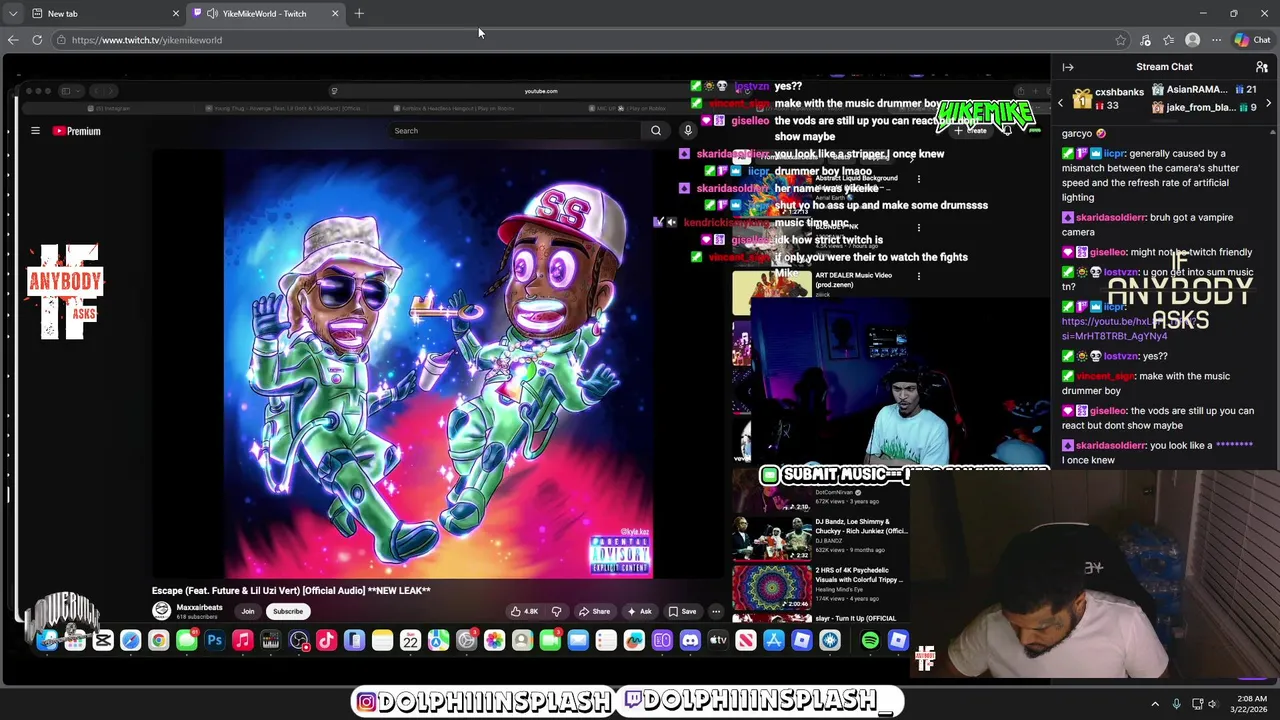Click the Ask button under video

639,612
